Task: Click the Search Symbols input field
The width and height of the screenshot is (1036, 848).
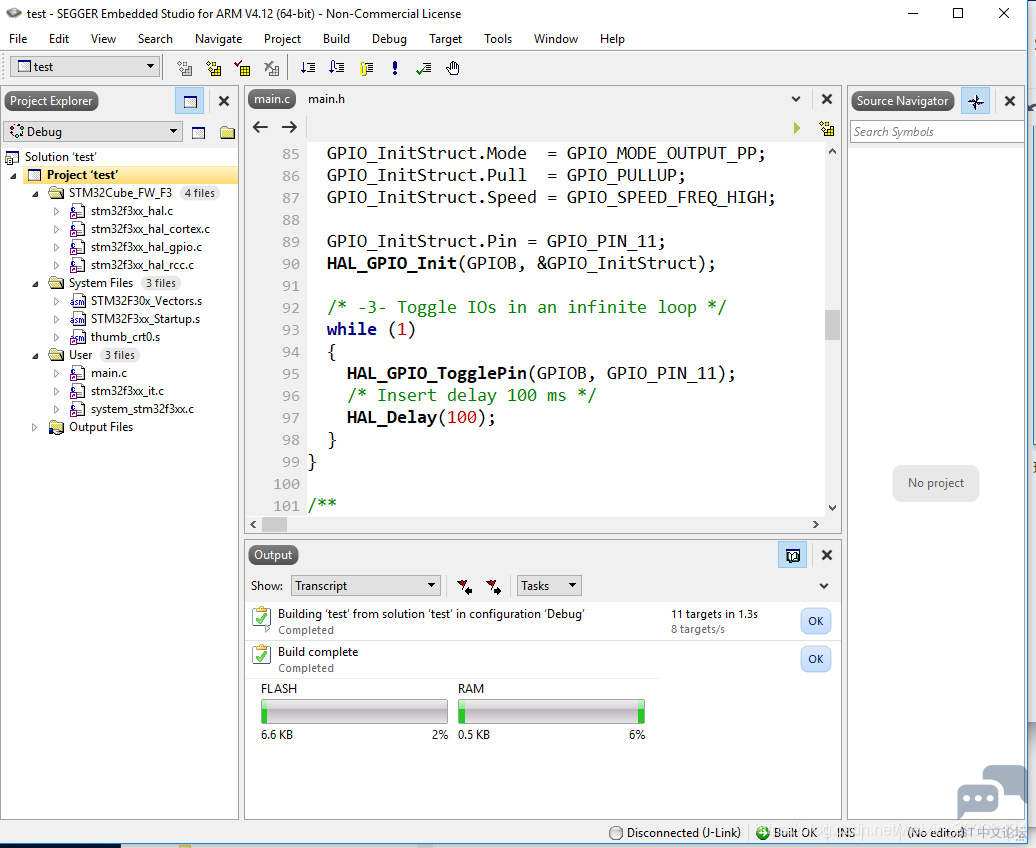Action: coord(936,132)
